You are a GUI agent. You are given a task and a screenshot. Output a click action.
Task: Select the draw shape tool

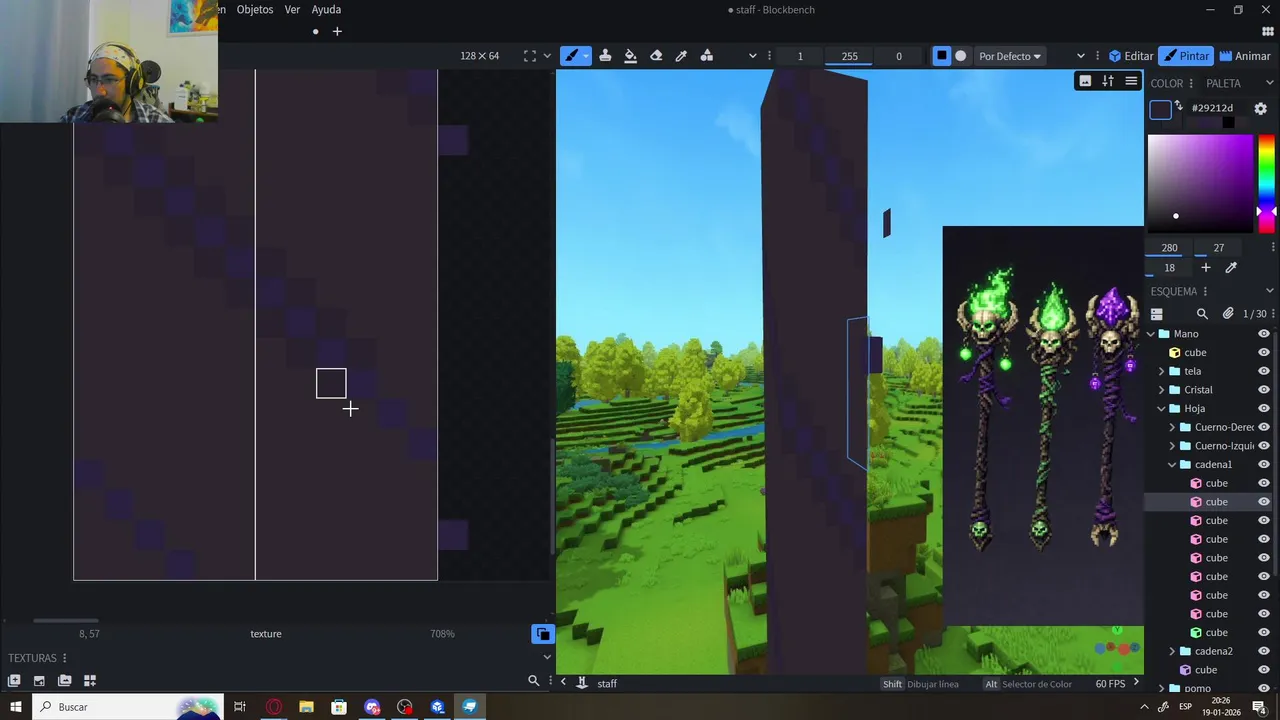pyautogui.click(x=707, y=56)
